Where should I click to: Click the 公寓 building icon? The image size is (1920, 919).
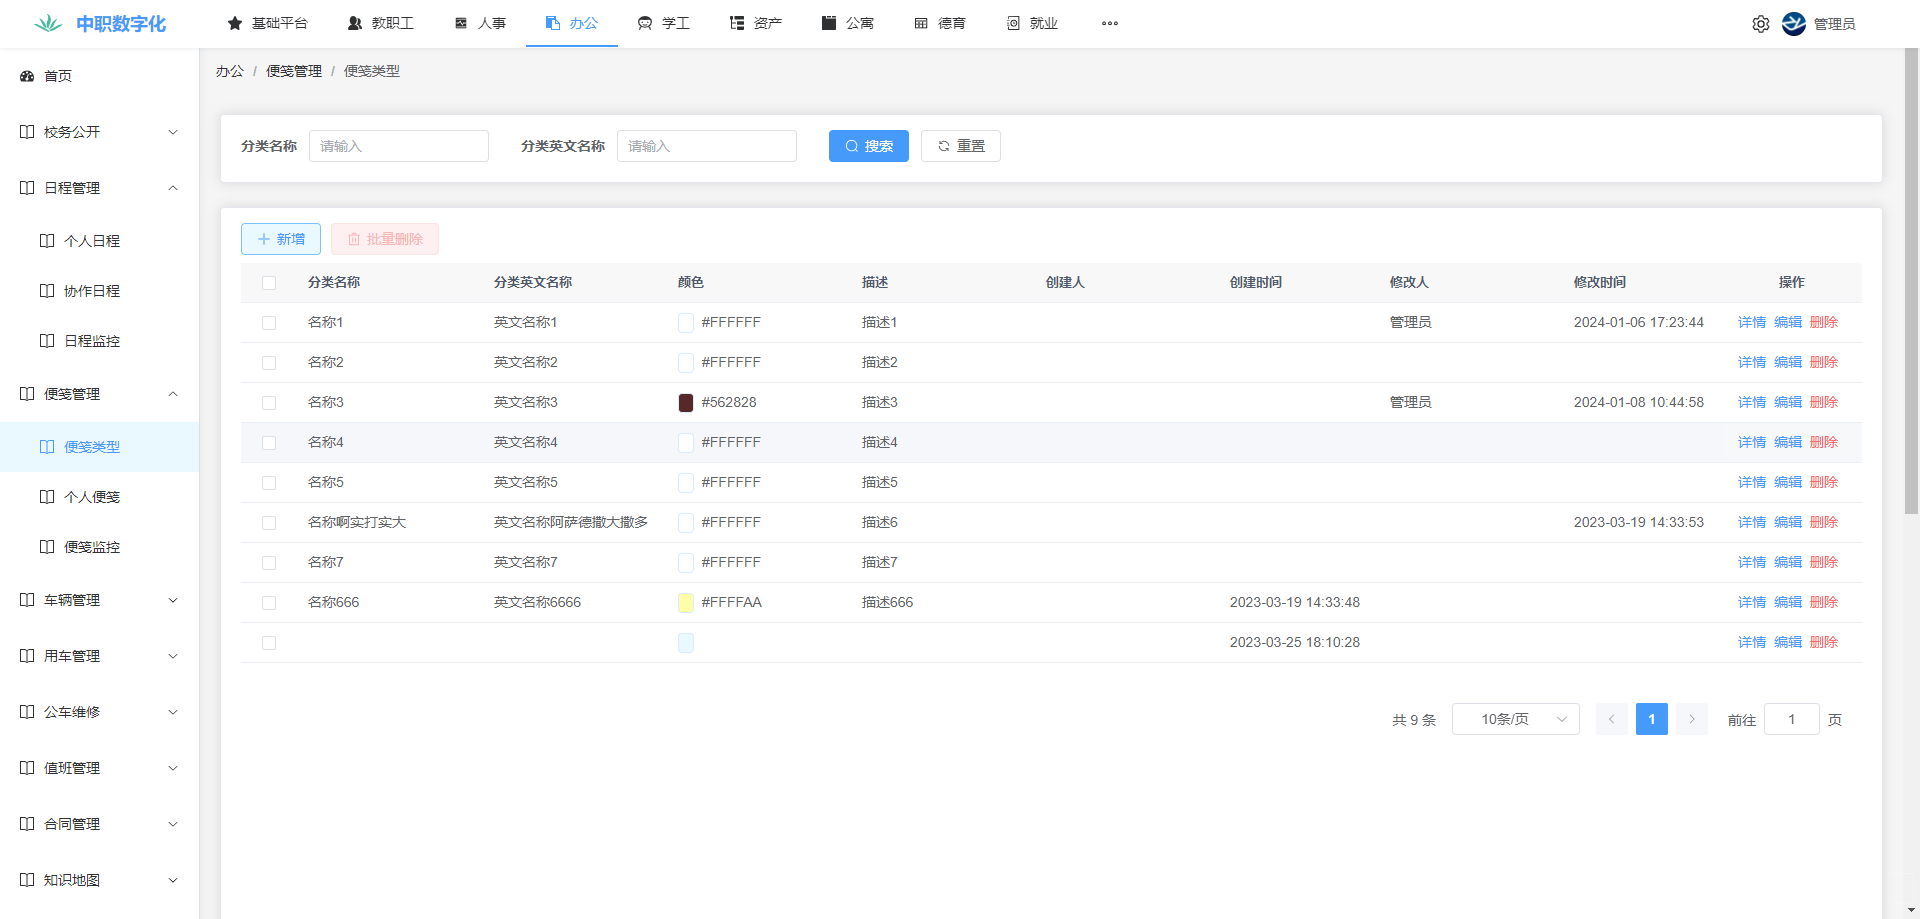click(x=829, y=23)
